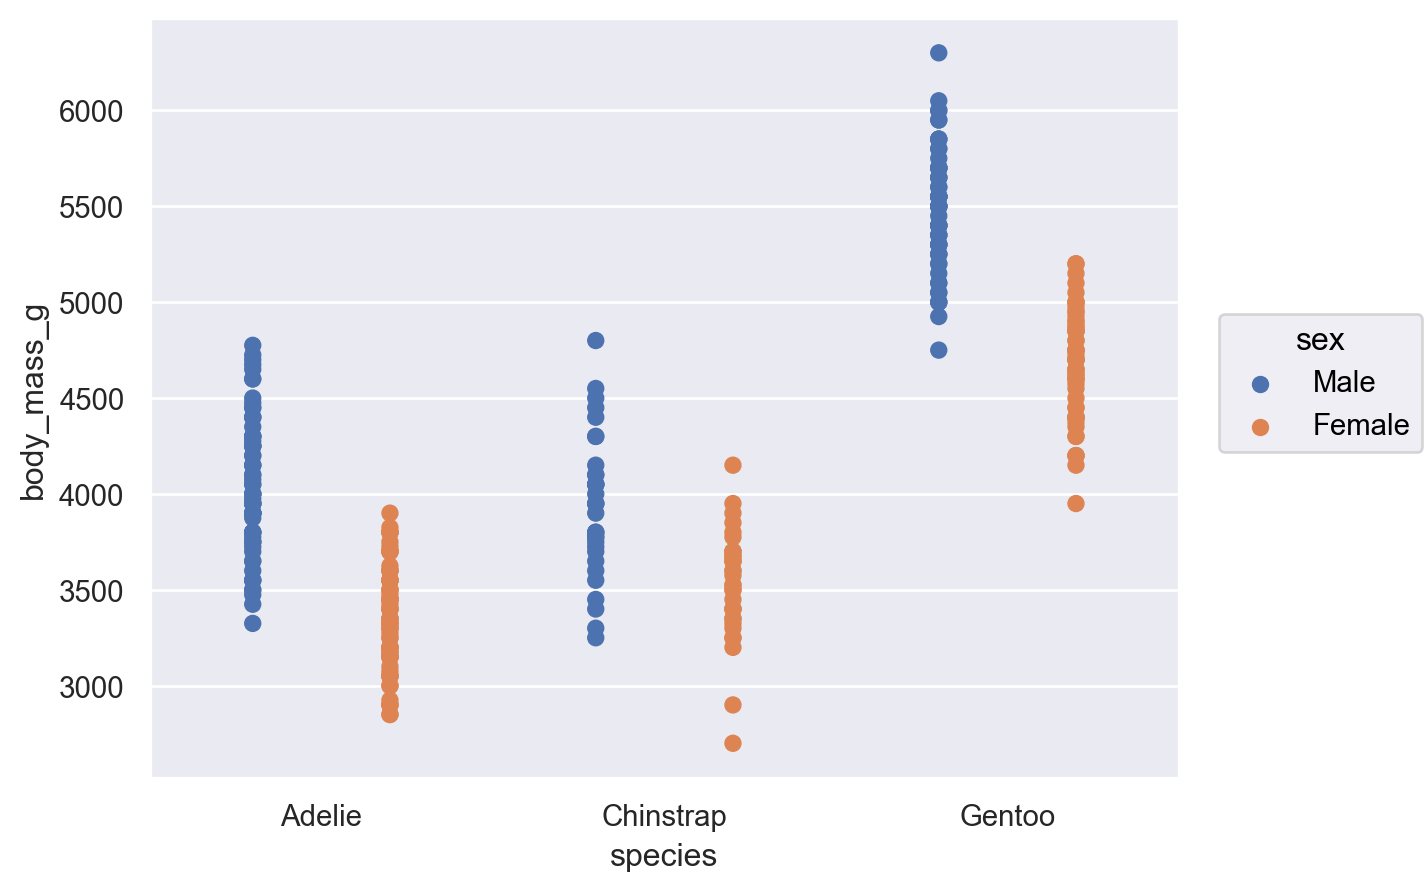Viewport: 1426px width, 890px height.
Task: Click the blue Male legend marker
Action: click(1260, 384)
